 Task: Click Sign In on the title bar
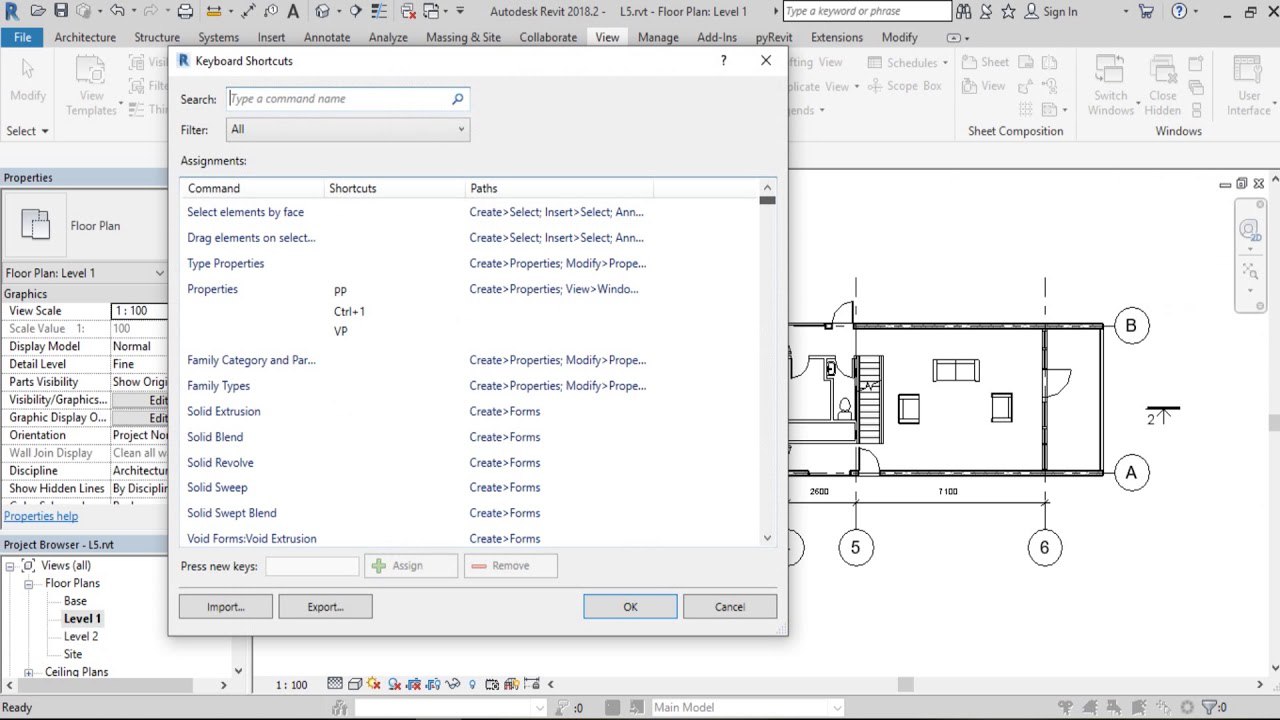pyautogui.click(x=1060, y=12)
